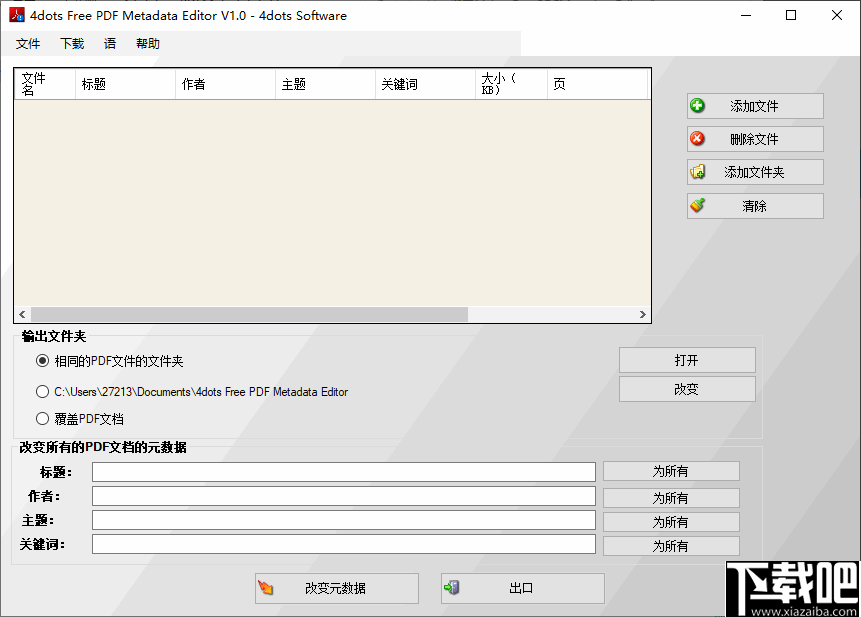The height and width of the screenshot is (617, 861).
Task: Click the Clear (清除) broom icon
Action: coord(697,205)
